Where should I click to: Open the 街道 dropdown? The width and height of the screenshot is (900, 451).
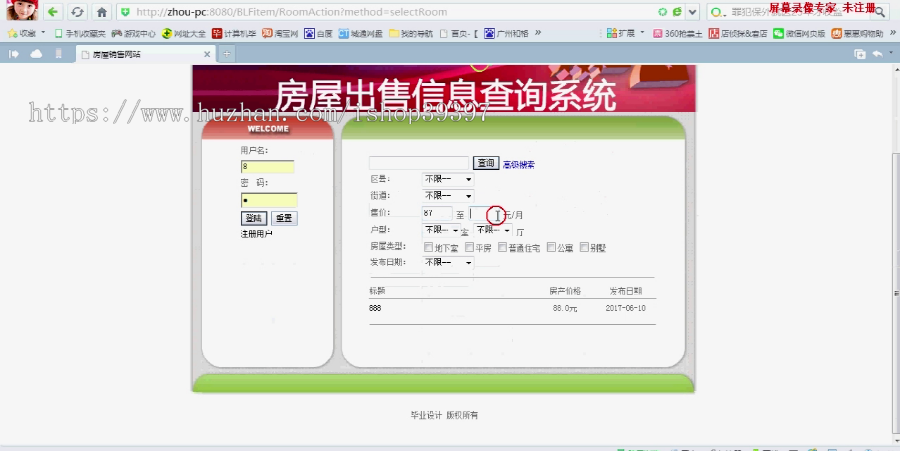pyautogui.click(x=448, y=196)
